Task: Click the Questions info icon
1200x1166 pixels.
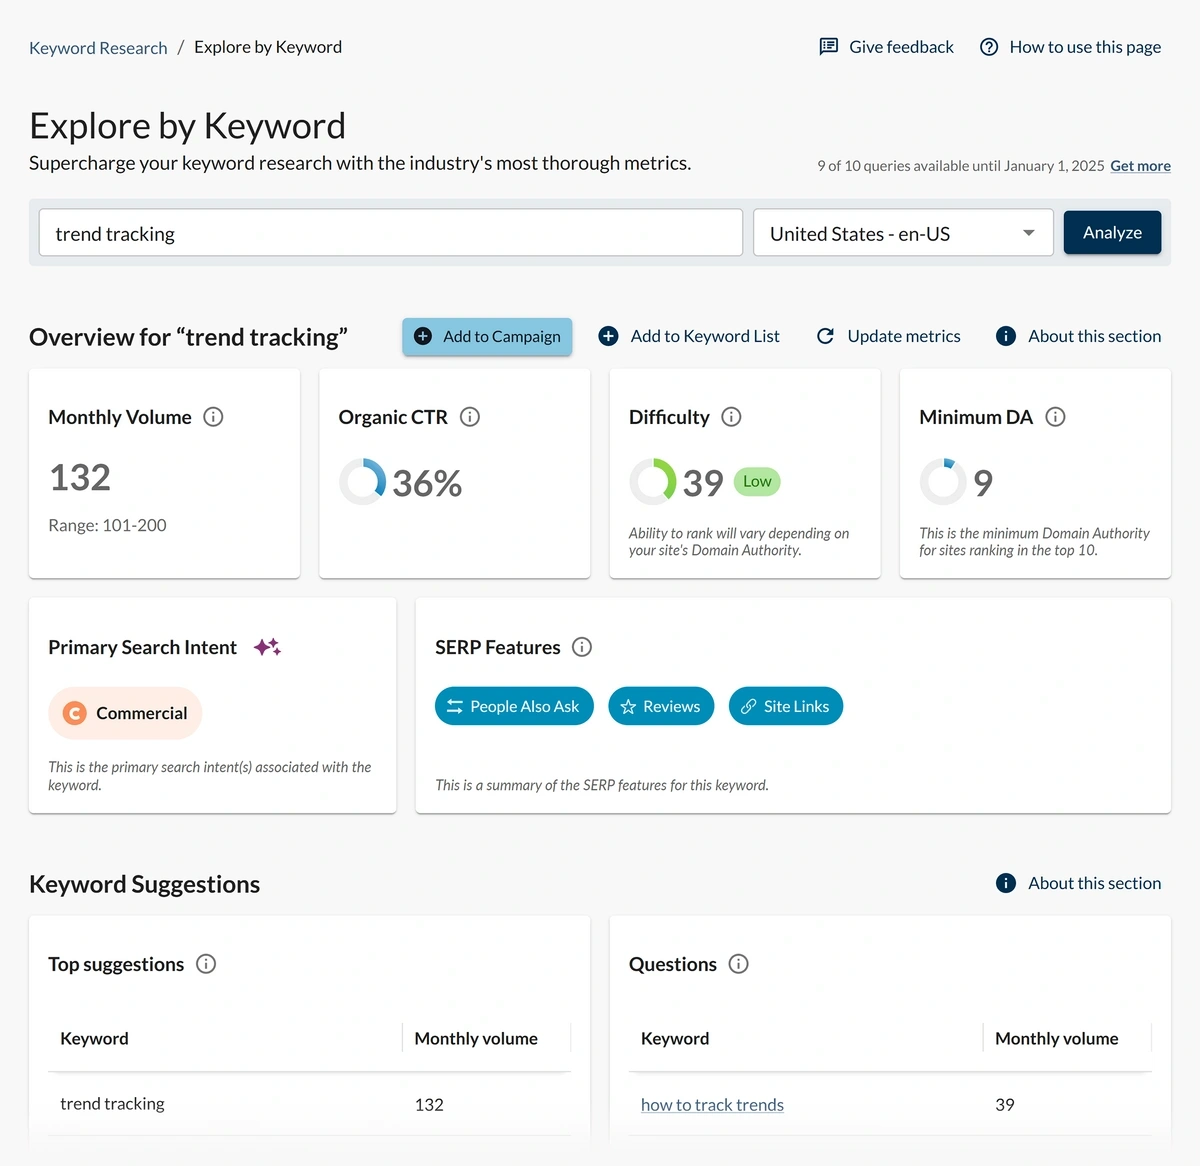Action: [738, 964]
